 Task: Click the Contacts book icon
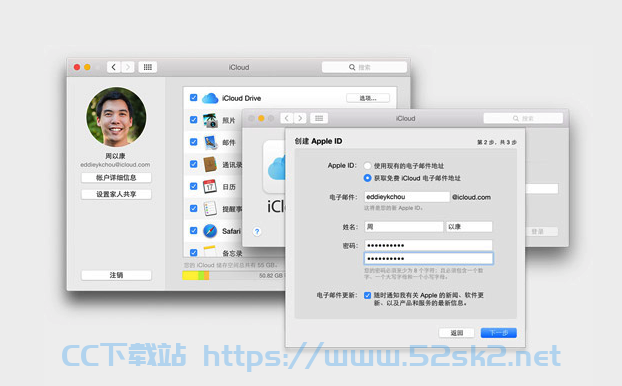click(210, 164)
